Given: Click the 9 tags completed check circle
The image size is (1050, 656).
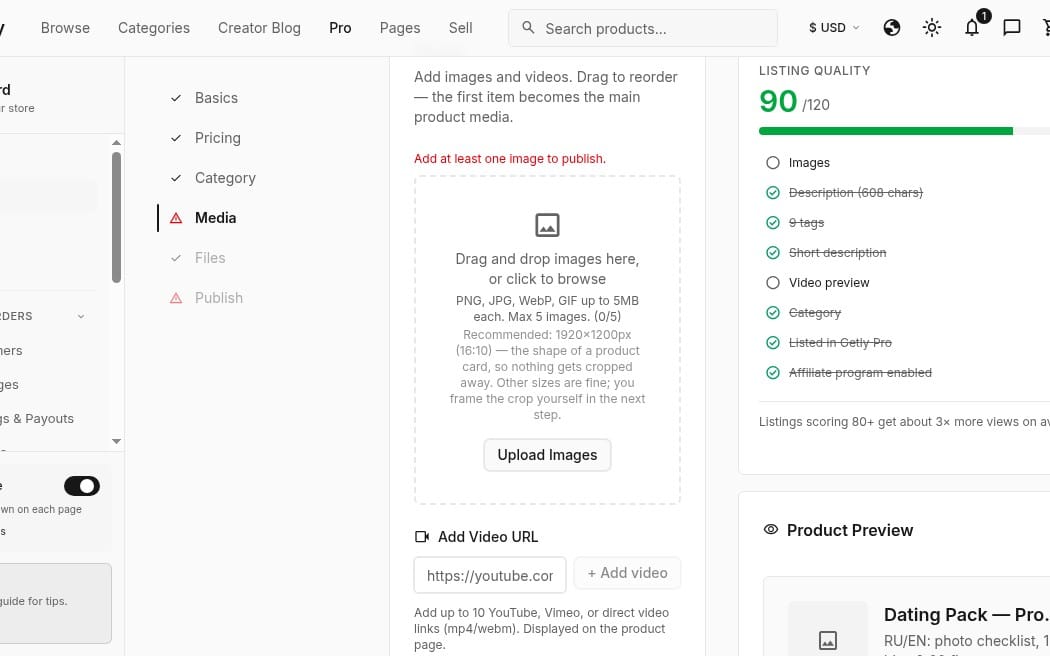Looking at the screenshot, I should [x=773, y=223].
